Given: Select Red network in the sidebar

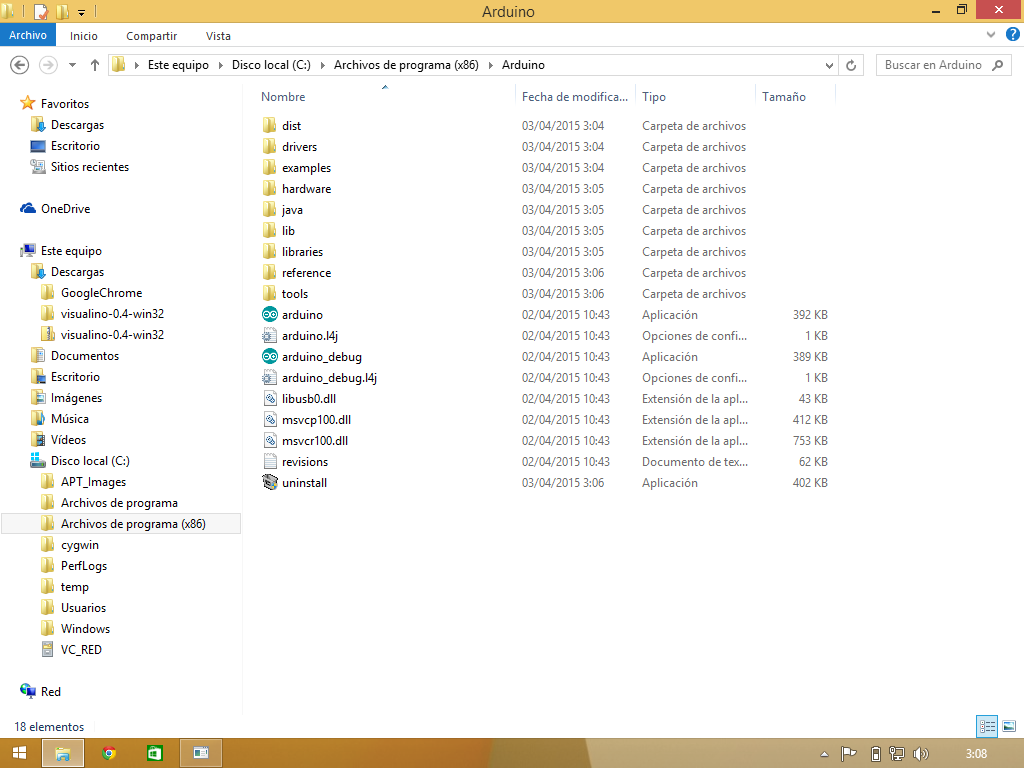Looking at the screenshot, I should pos(50,692).
